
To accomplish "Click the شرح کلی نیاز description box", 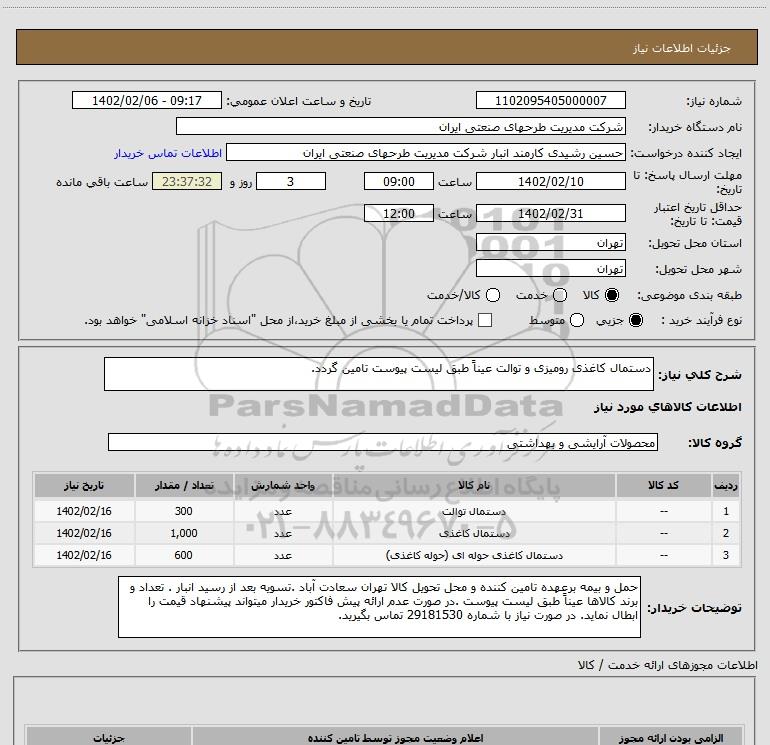I will point(379,374).
